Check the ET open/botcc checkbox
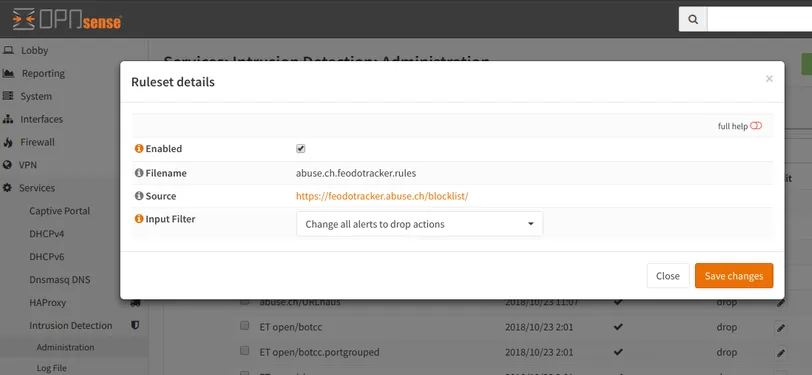This screenshot has height=375, width=812. 244,326
